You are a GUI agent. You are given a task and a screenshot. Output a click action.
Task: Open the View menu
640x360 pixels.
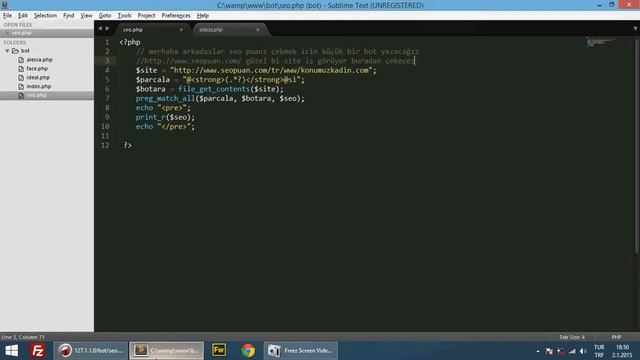pyautogui.click(x=86, y=16)
